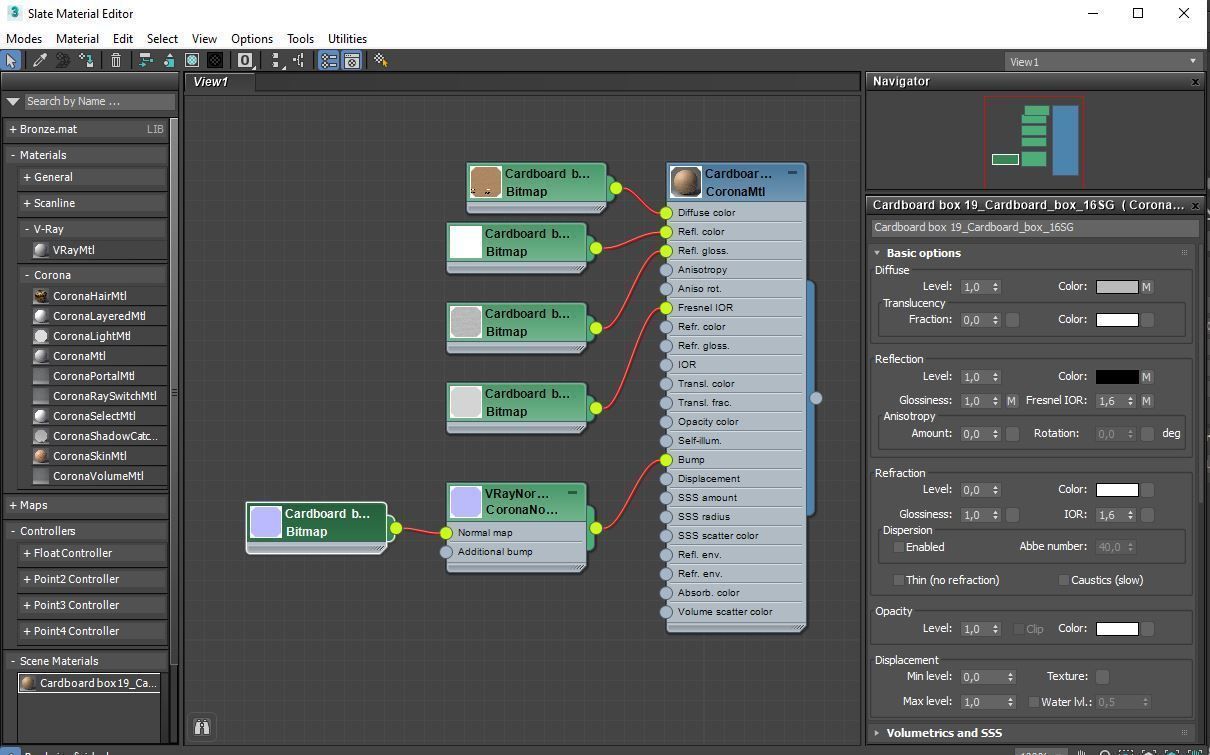1210x755 pixels.
Task: Click the Diffuse Color map button M
Action: (x=1147, y=287)
